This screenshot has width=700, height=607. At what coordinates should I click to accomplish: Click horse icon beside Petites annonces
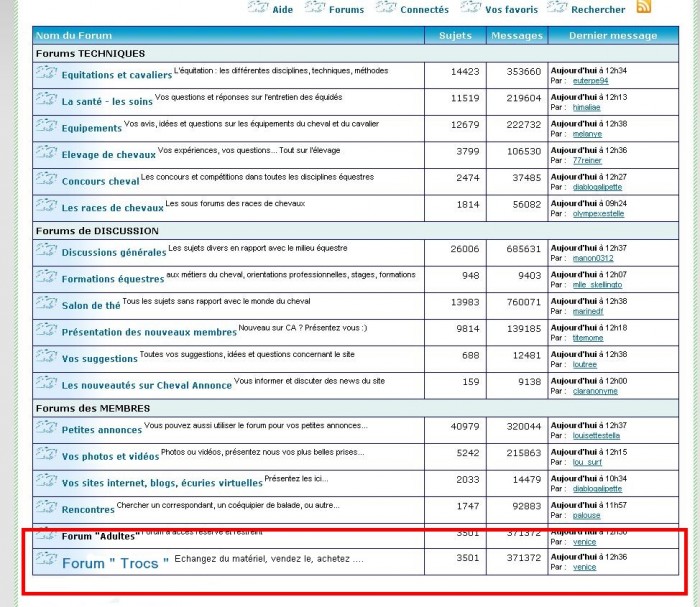coord(46,427)
